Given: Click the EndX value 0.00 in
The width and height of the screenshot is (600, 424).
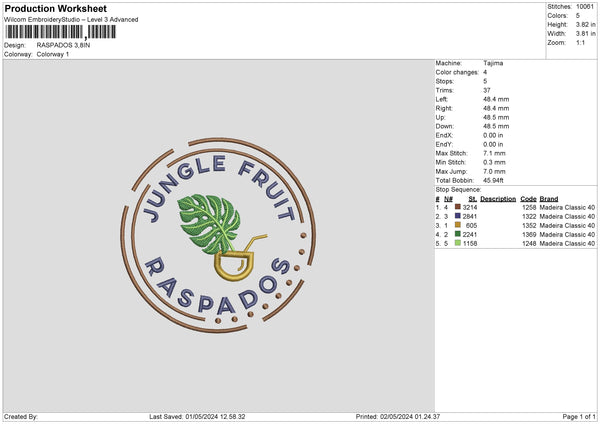Looking at the screenshot, I should pos(493,135).
